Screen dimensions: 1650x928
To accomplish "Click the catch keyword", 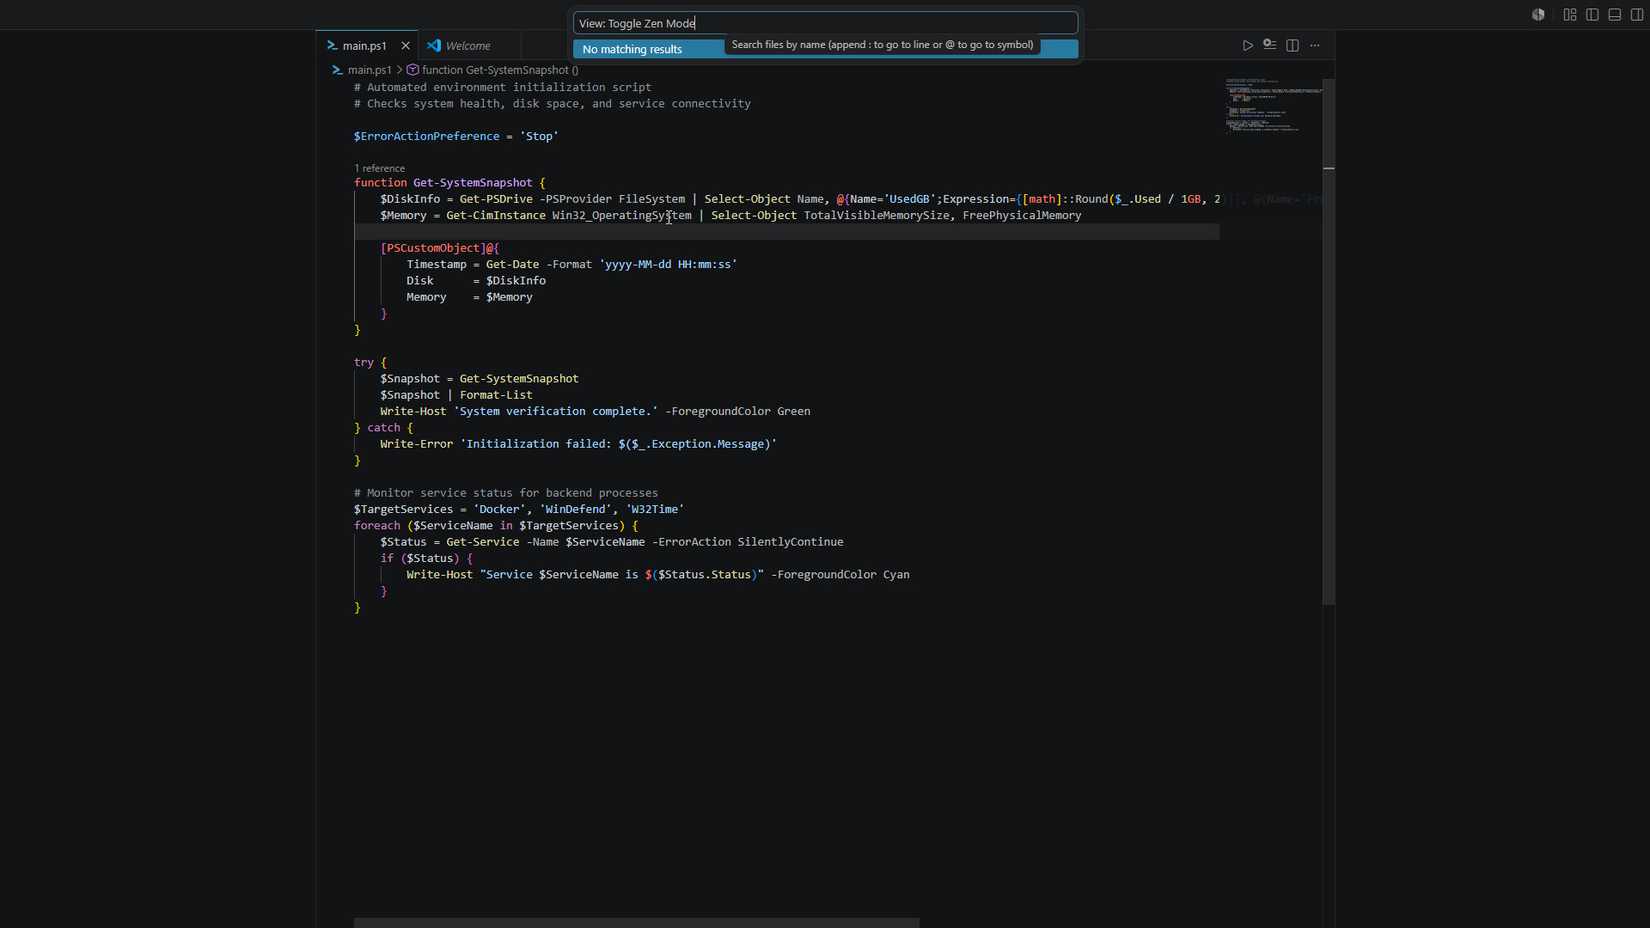I will 383,427.
